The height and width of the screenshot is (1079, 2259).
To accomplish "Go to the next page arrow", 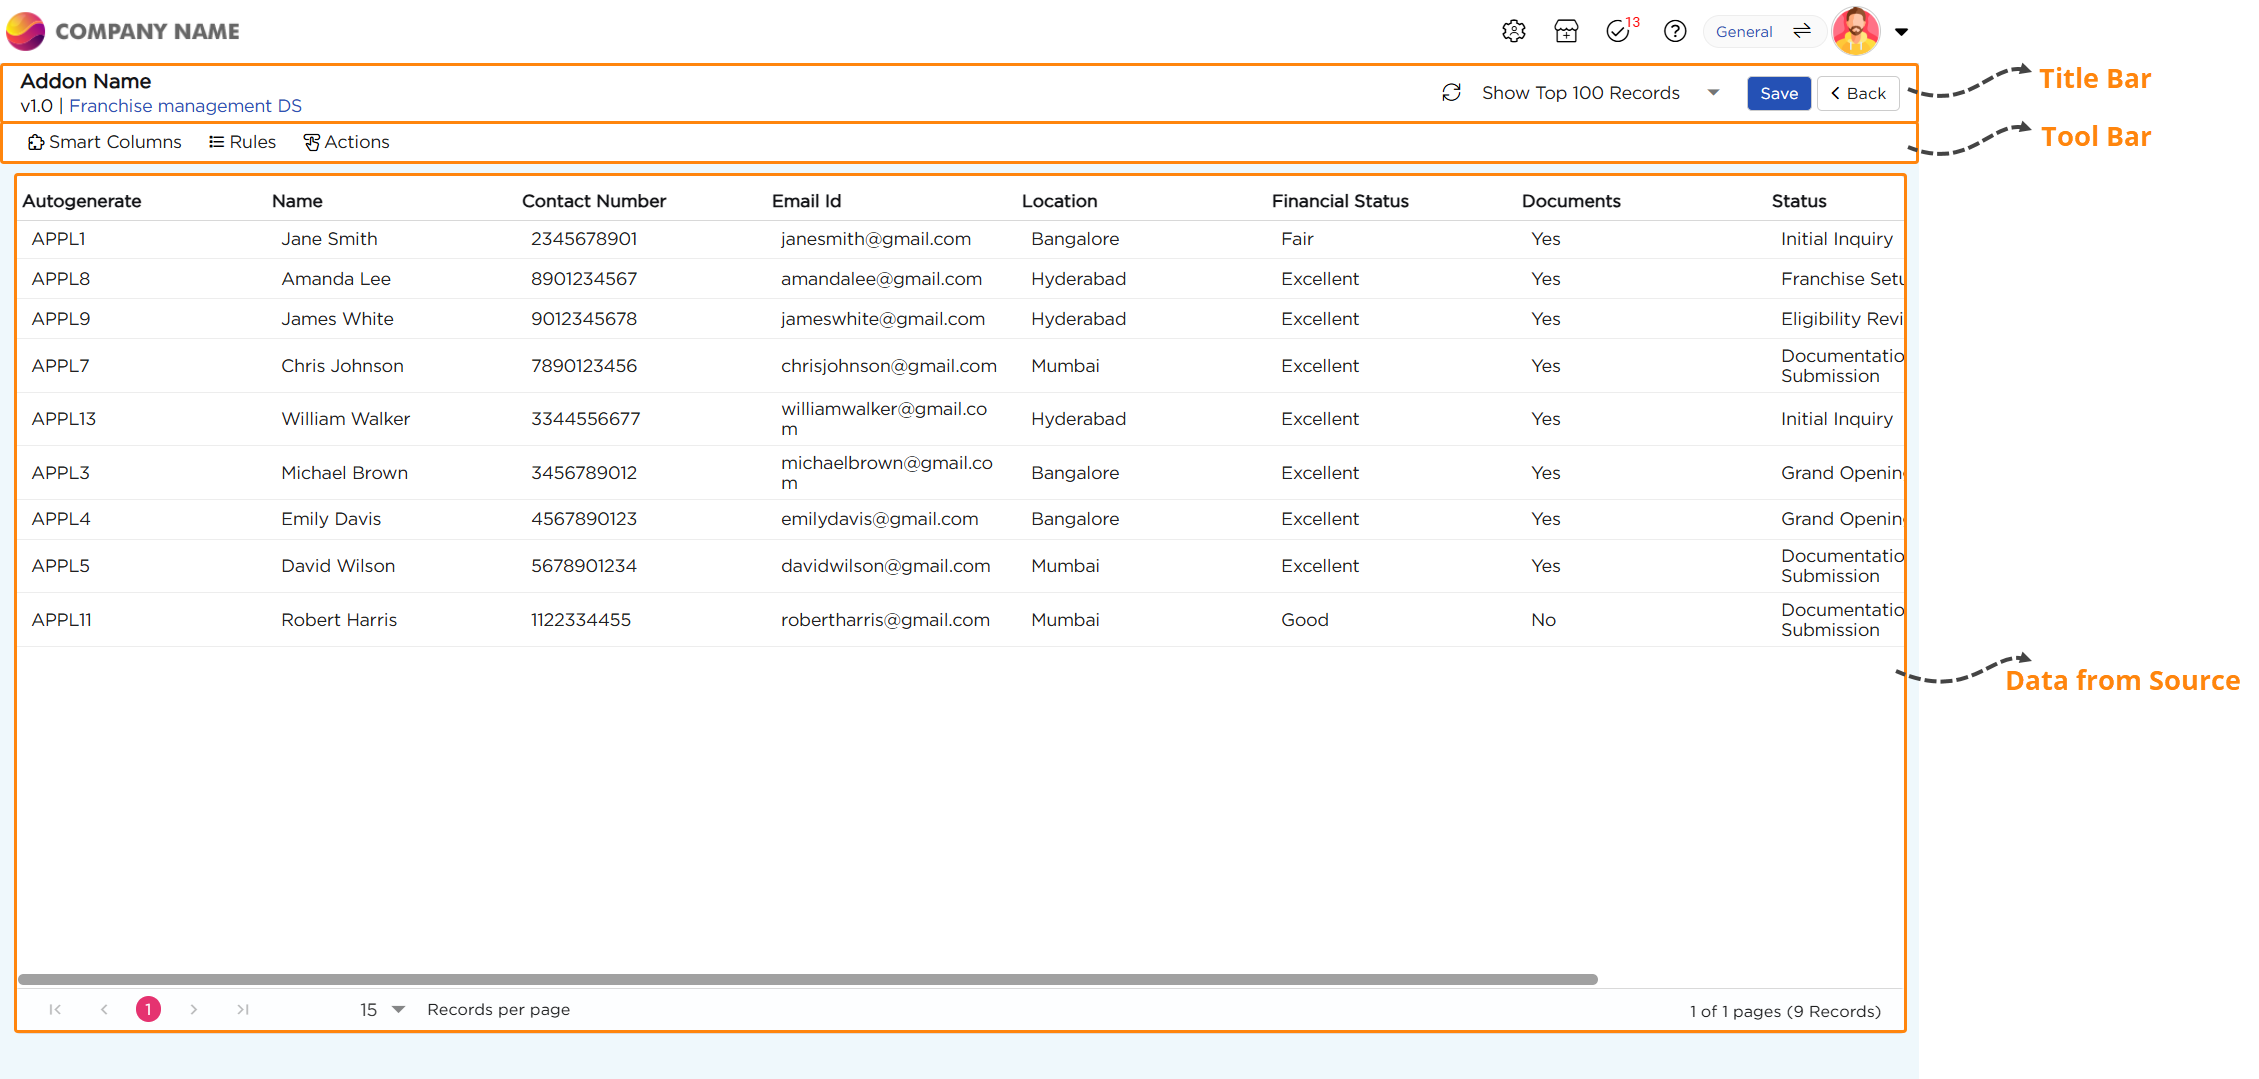I will [x=194, y=1009].
